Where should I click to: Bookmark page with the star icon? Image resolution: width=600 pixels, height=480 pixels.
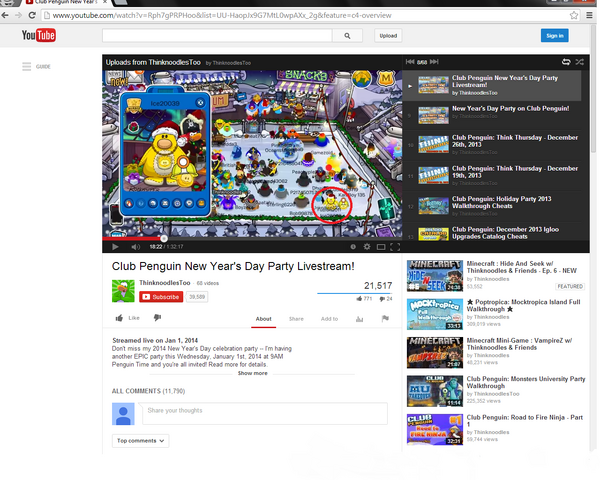click(x=574, y=15)
